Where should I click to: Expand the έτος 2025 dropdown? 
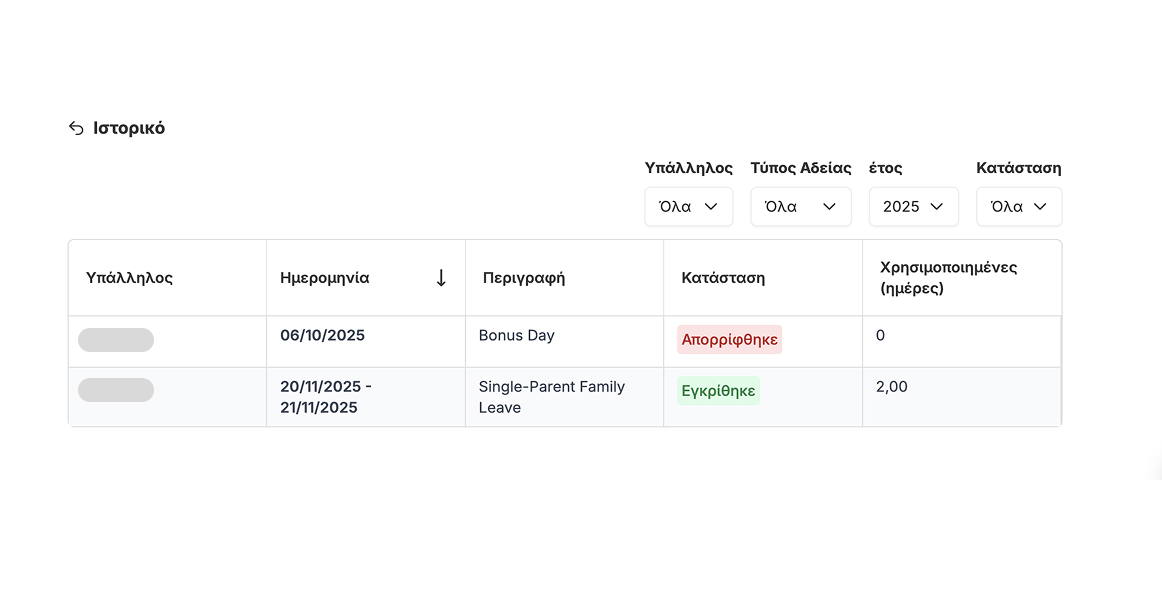(913, 207)
